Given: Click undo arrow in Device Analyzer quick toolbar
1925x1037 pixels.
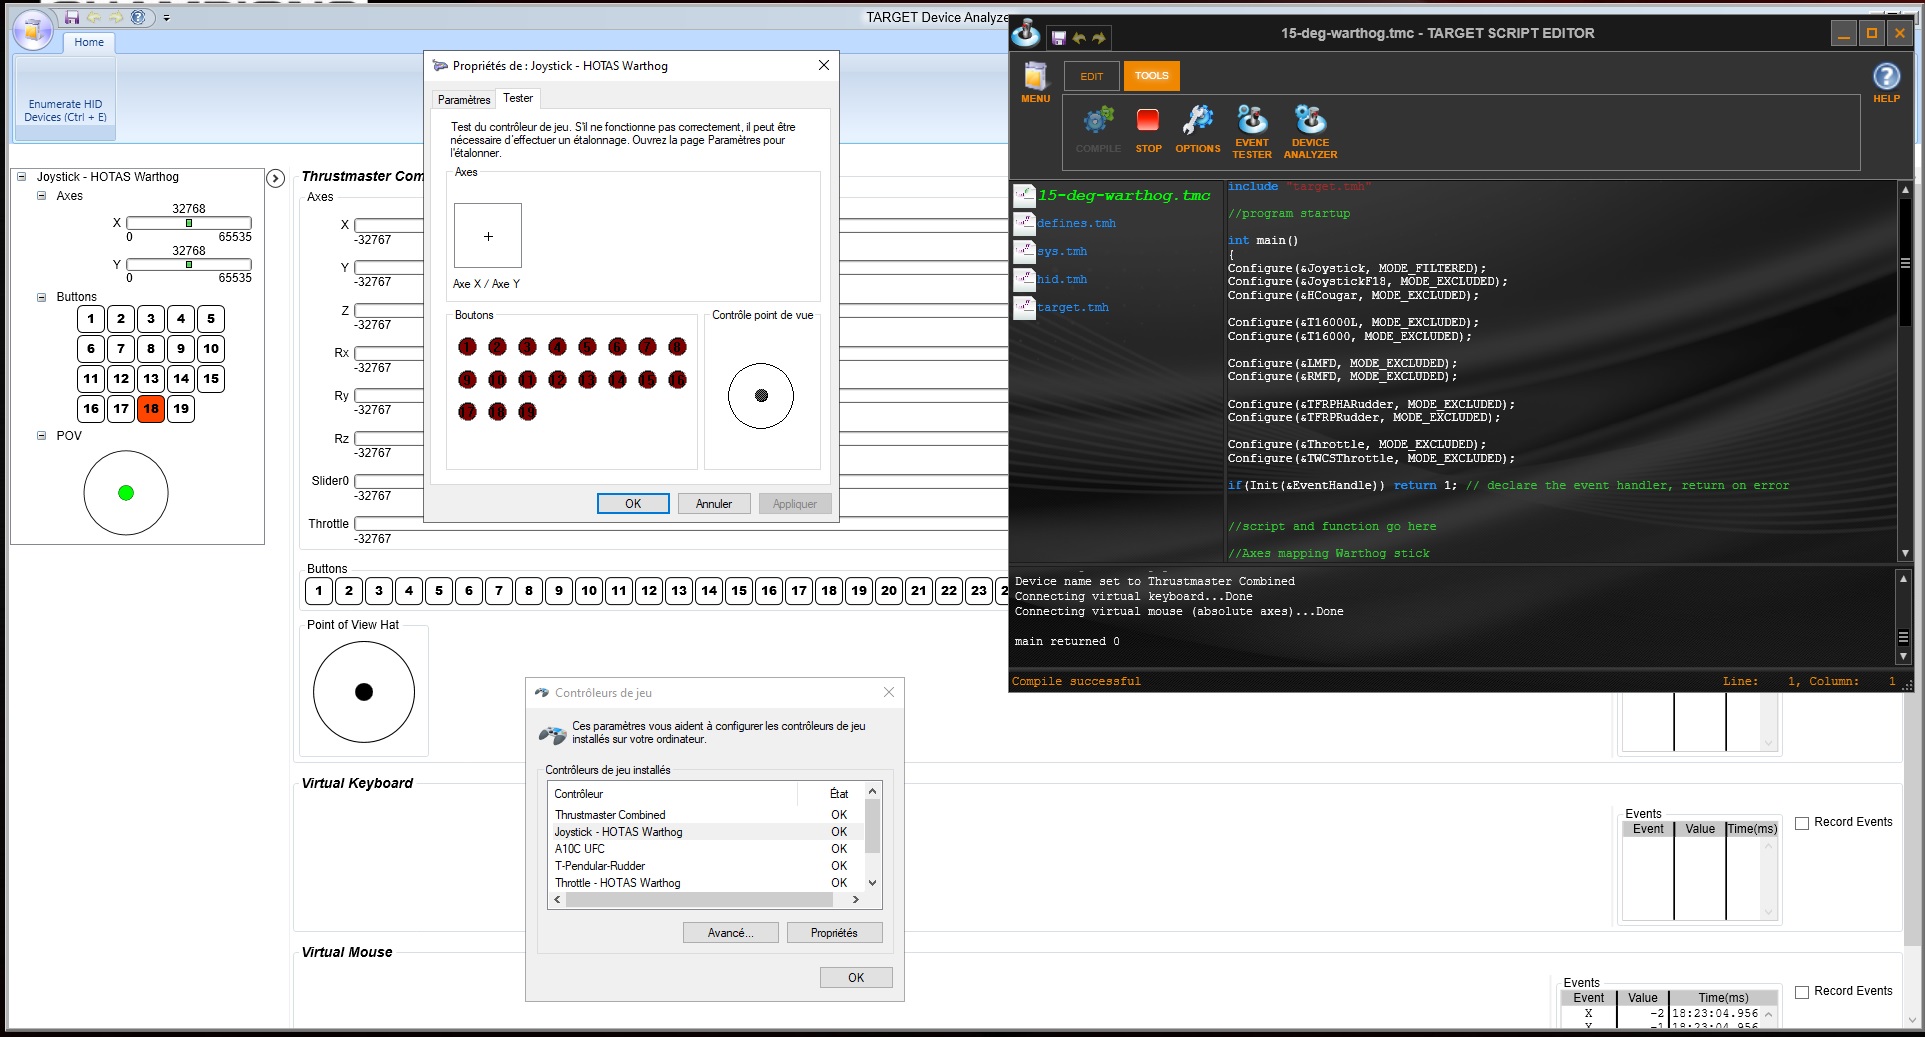Looking at the screenshot, I should click(x=94, y=17).
